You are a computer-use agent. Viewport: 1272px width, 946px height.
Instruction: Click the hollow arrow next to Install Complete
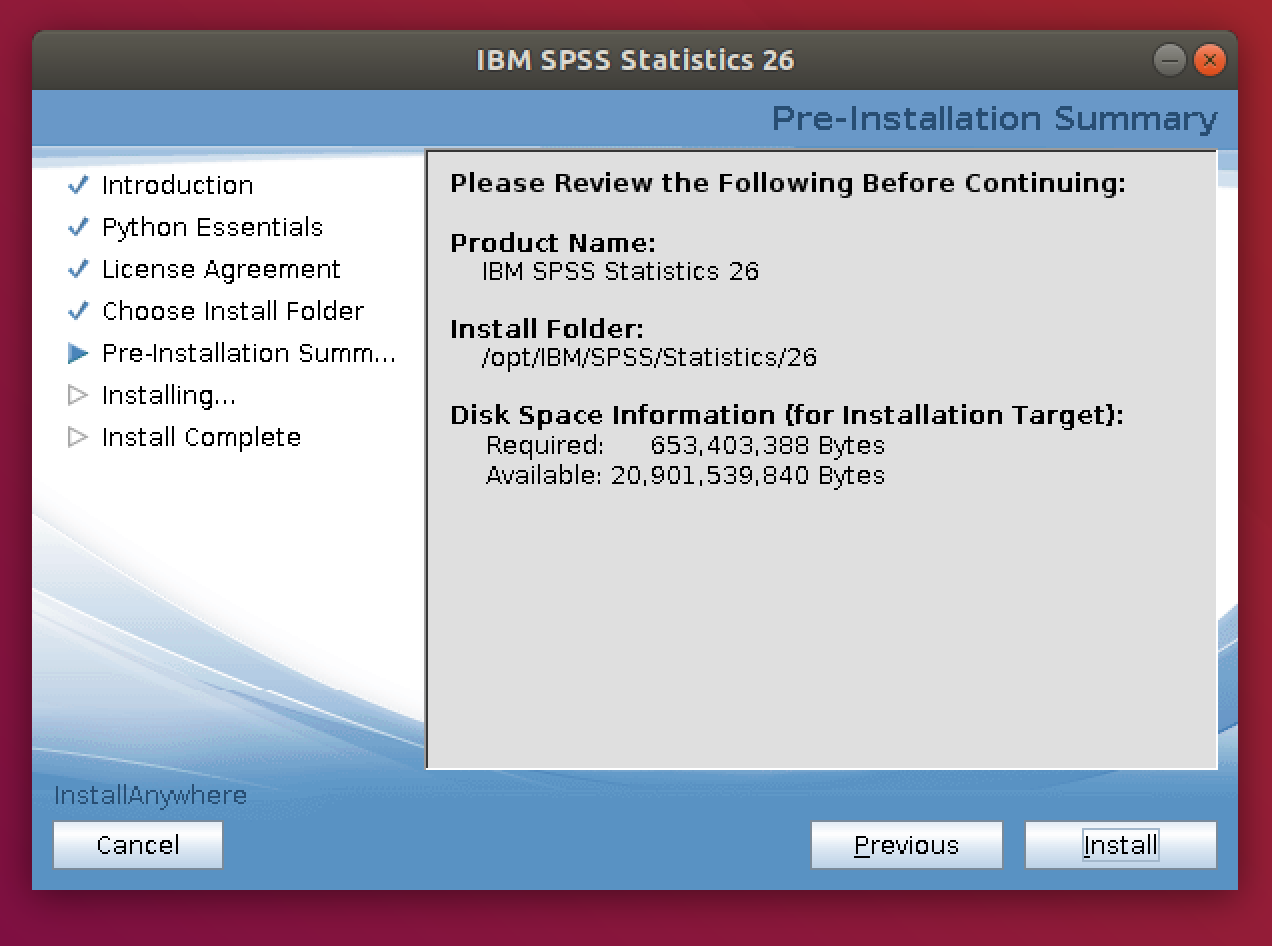point(78,438)
